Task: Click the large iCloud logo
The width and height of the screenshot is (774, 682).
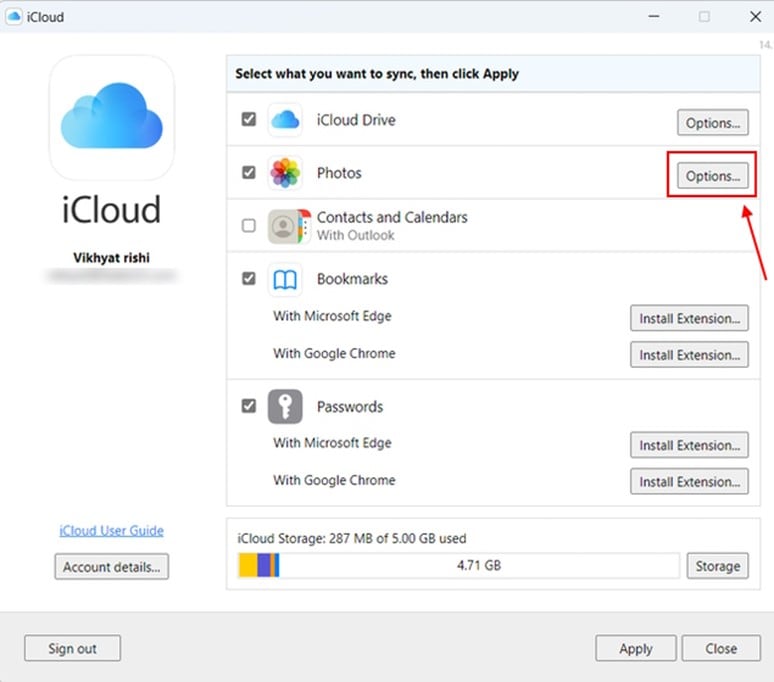Action: click(111, 116)
